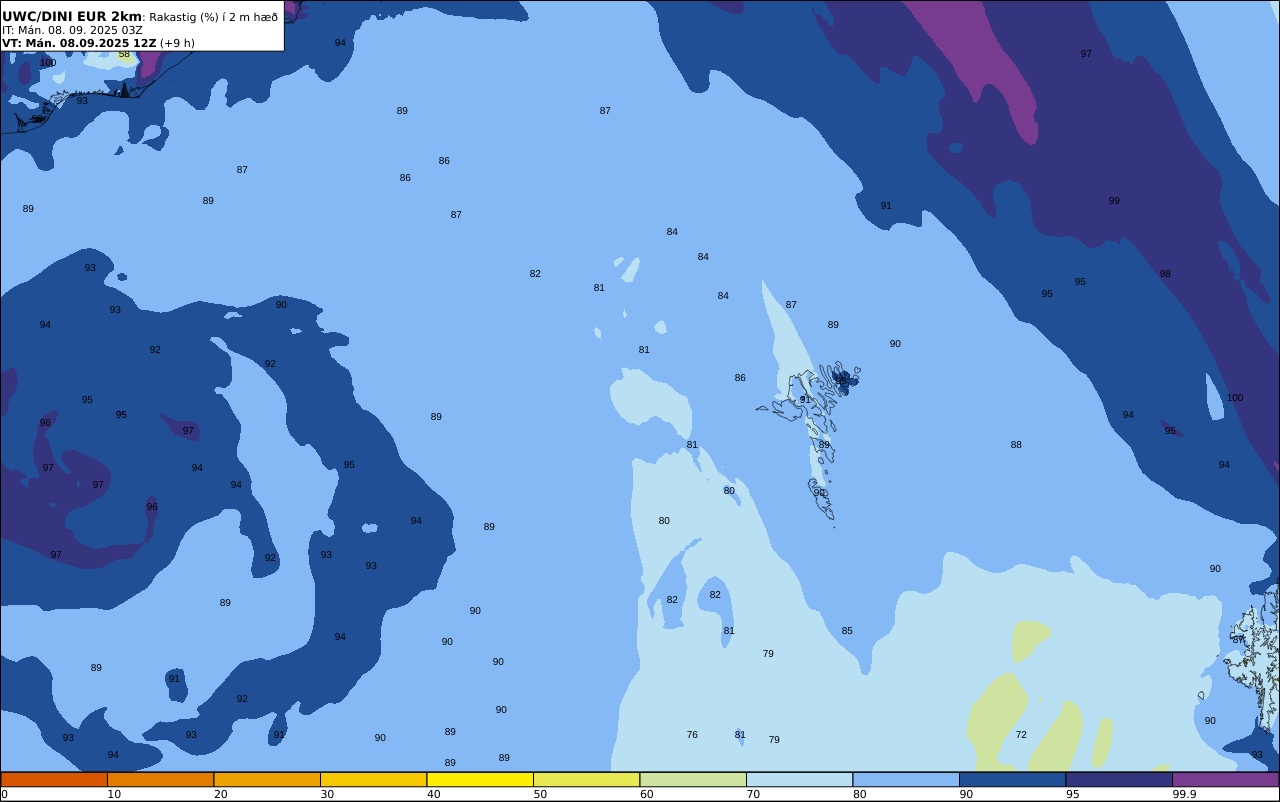This screenshot has height=802, width=1280.
Task: Select the legend scale label '20'
Action: point(220,794)
